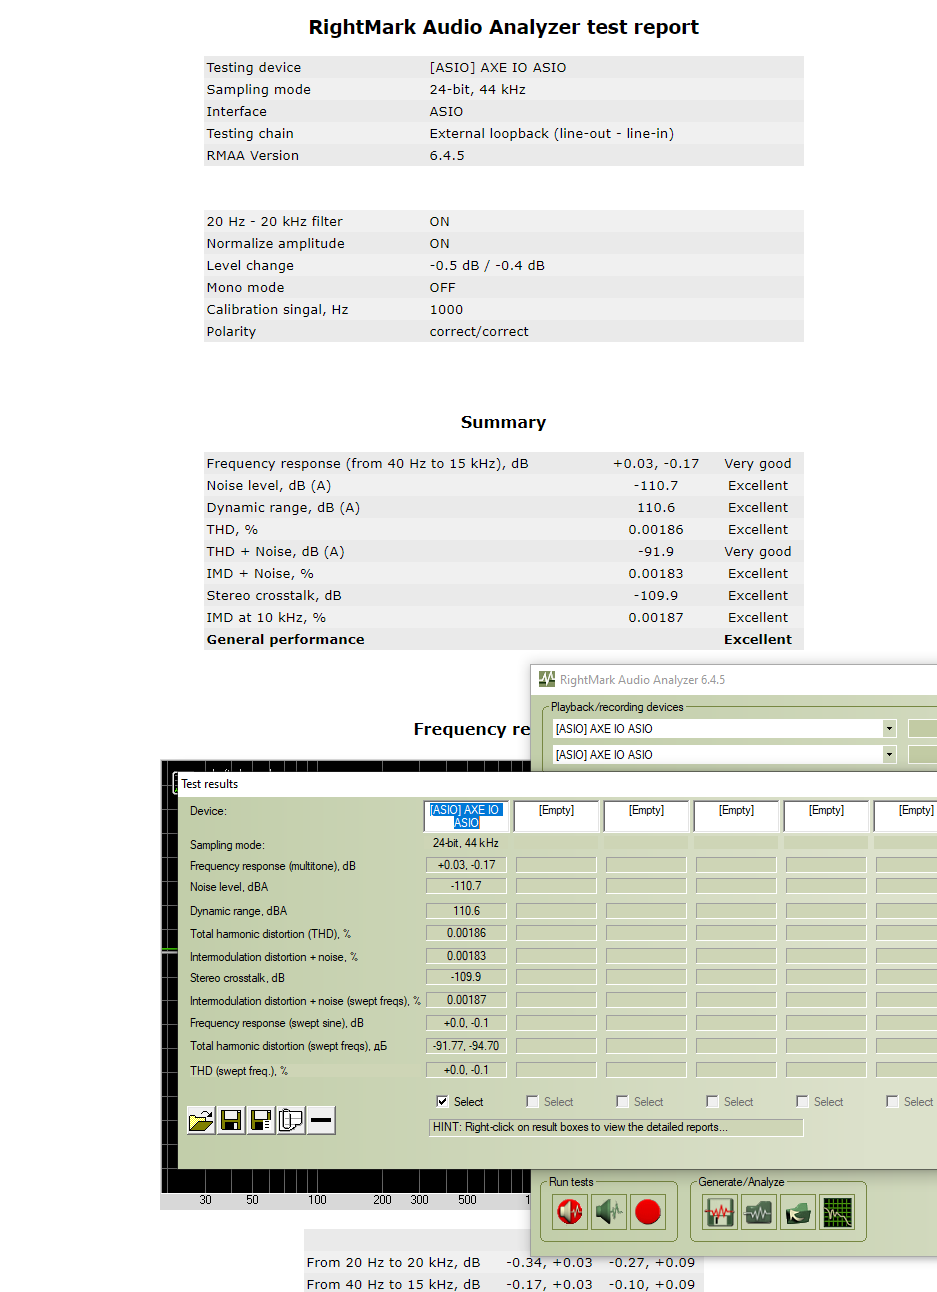
Task: Click the plain floppy-disk save icon in Test results
Action: [x=231, y=1120]
